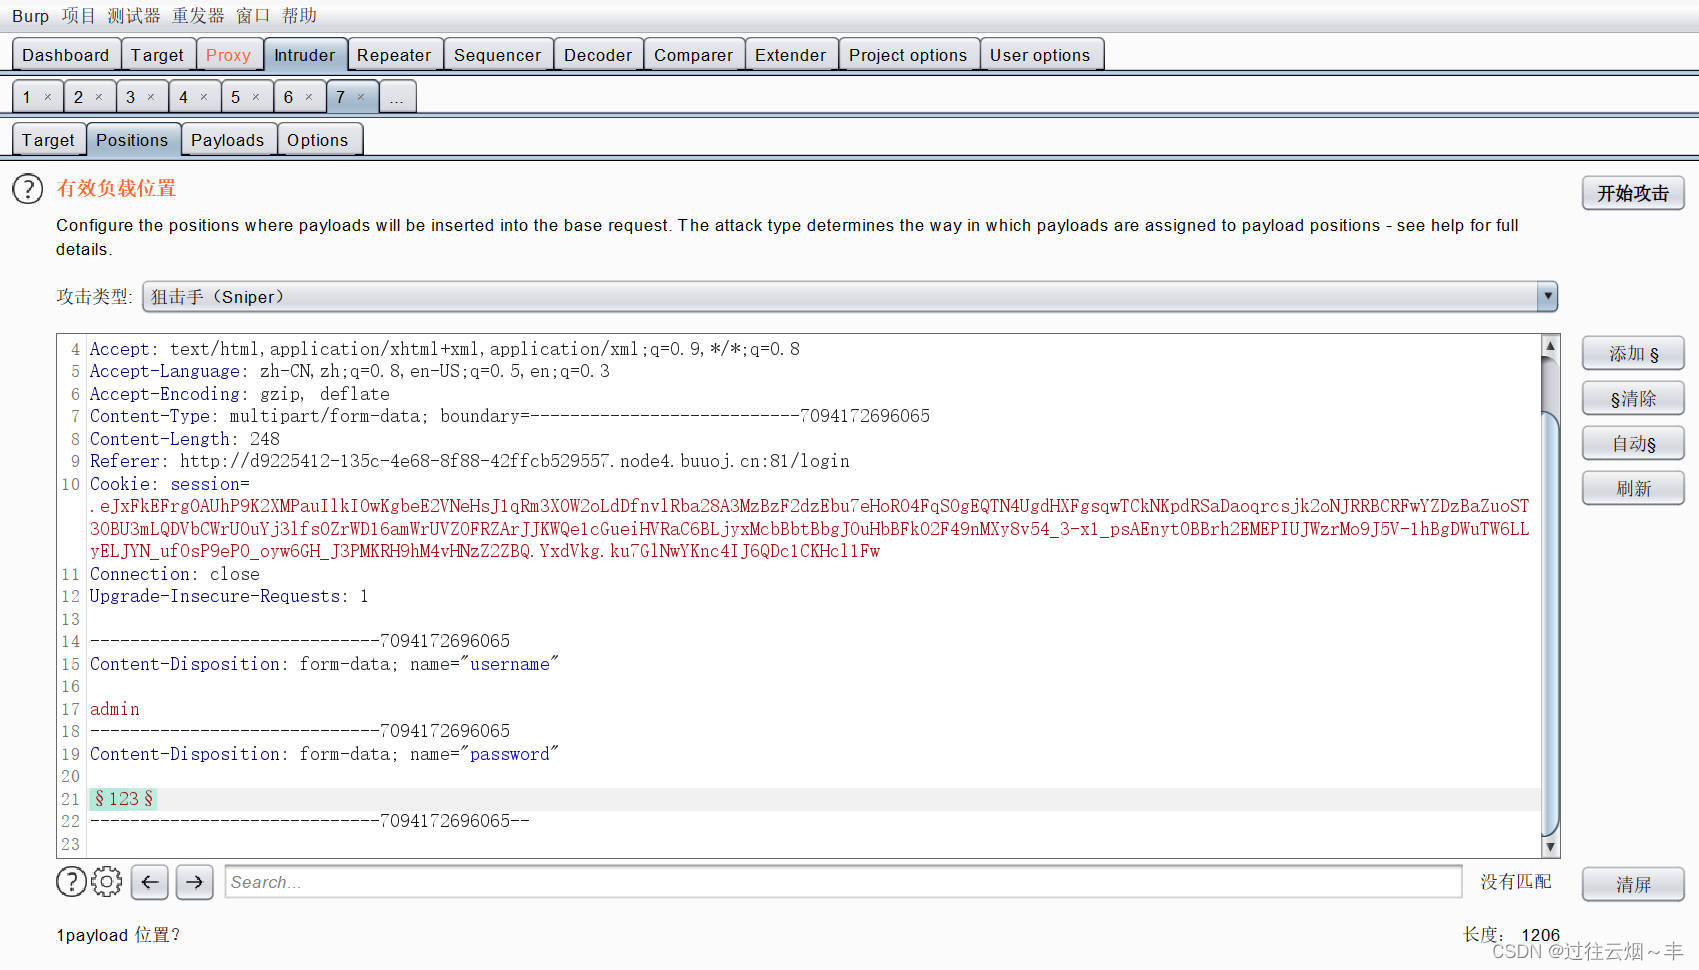Select intruder attack tab 1
The image size is (1699, 970).
coord(27,97)
